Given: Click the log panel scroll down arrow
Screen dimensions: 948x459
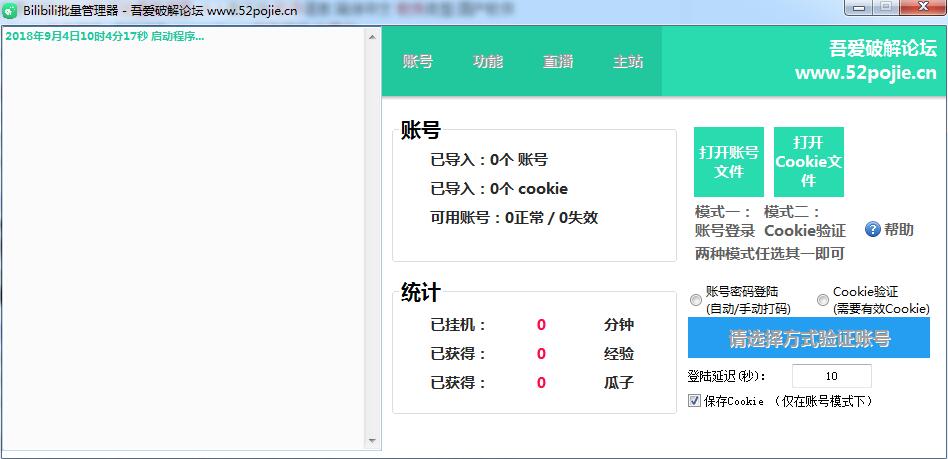Looking at the screenshot, I should tap(373, 440).
